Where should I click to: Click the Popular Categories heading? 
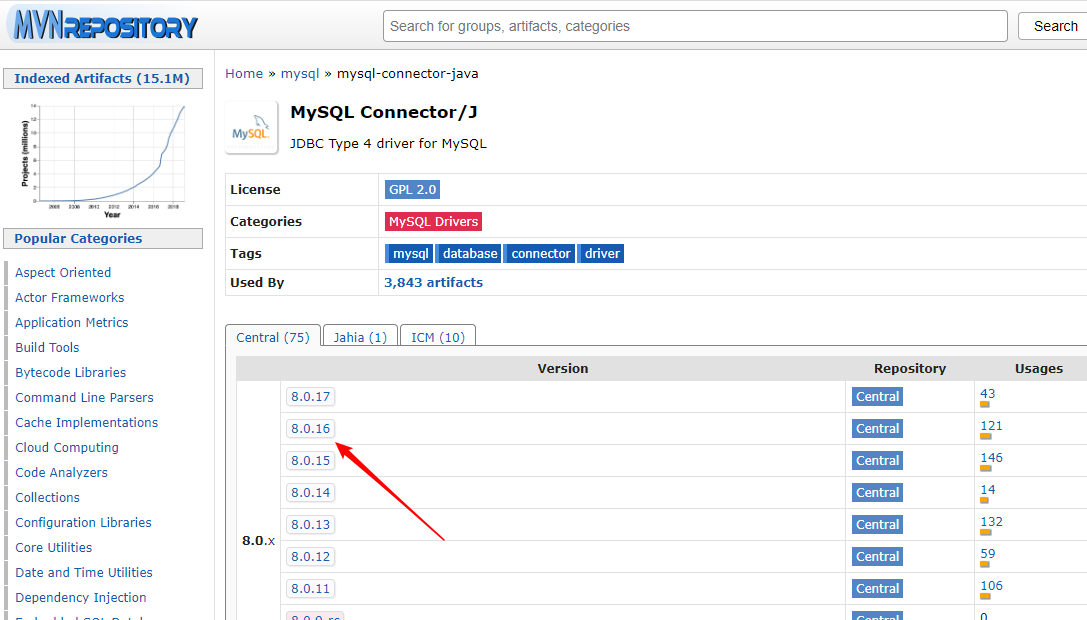pos(103,239)
